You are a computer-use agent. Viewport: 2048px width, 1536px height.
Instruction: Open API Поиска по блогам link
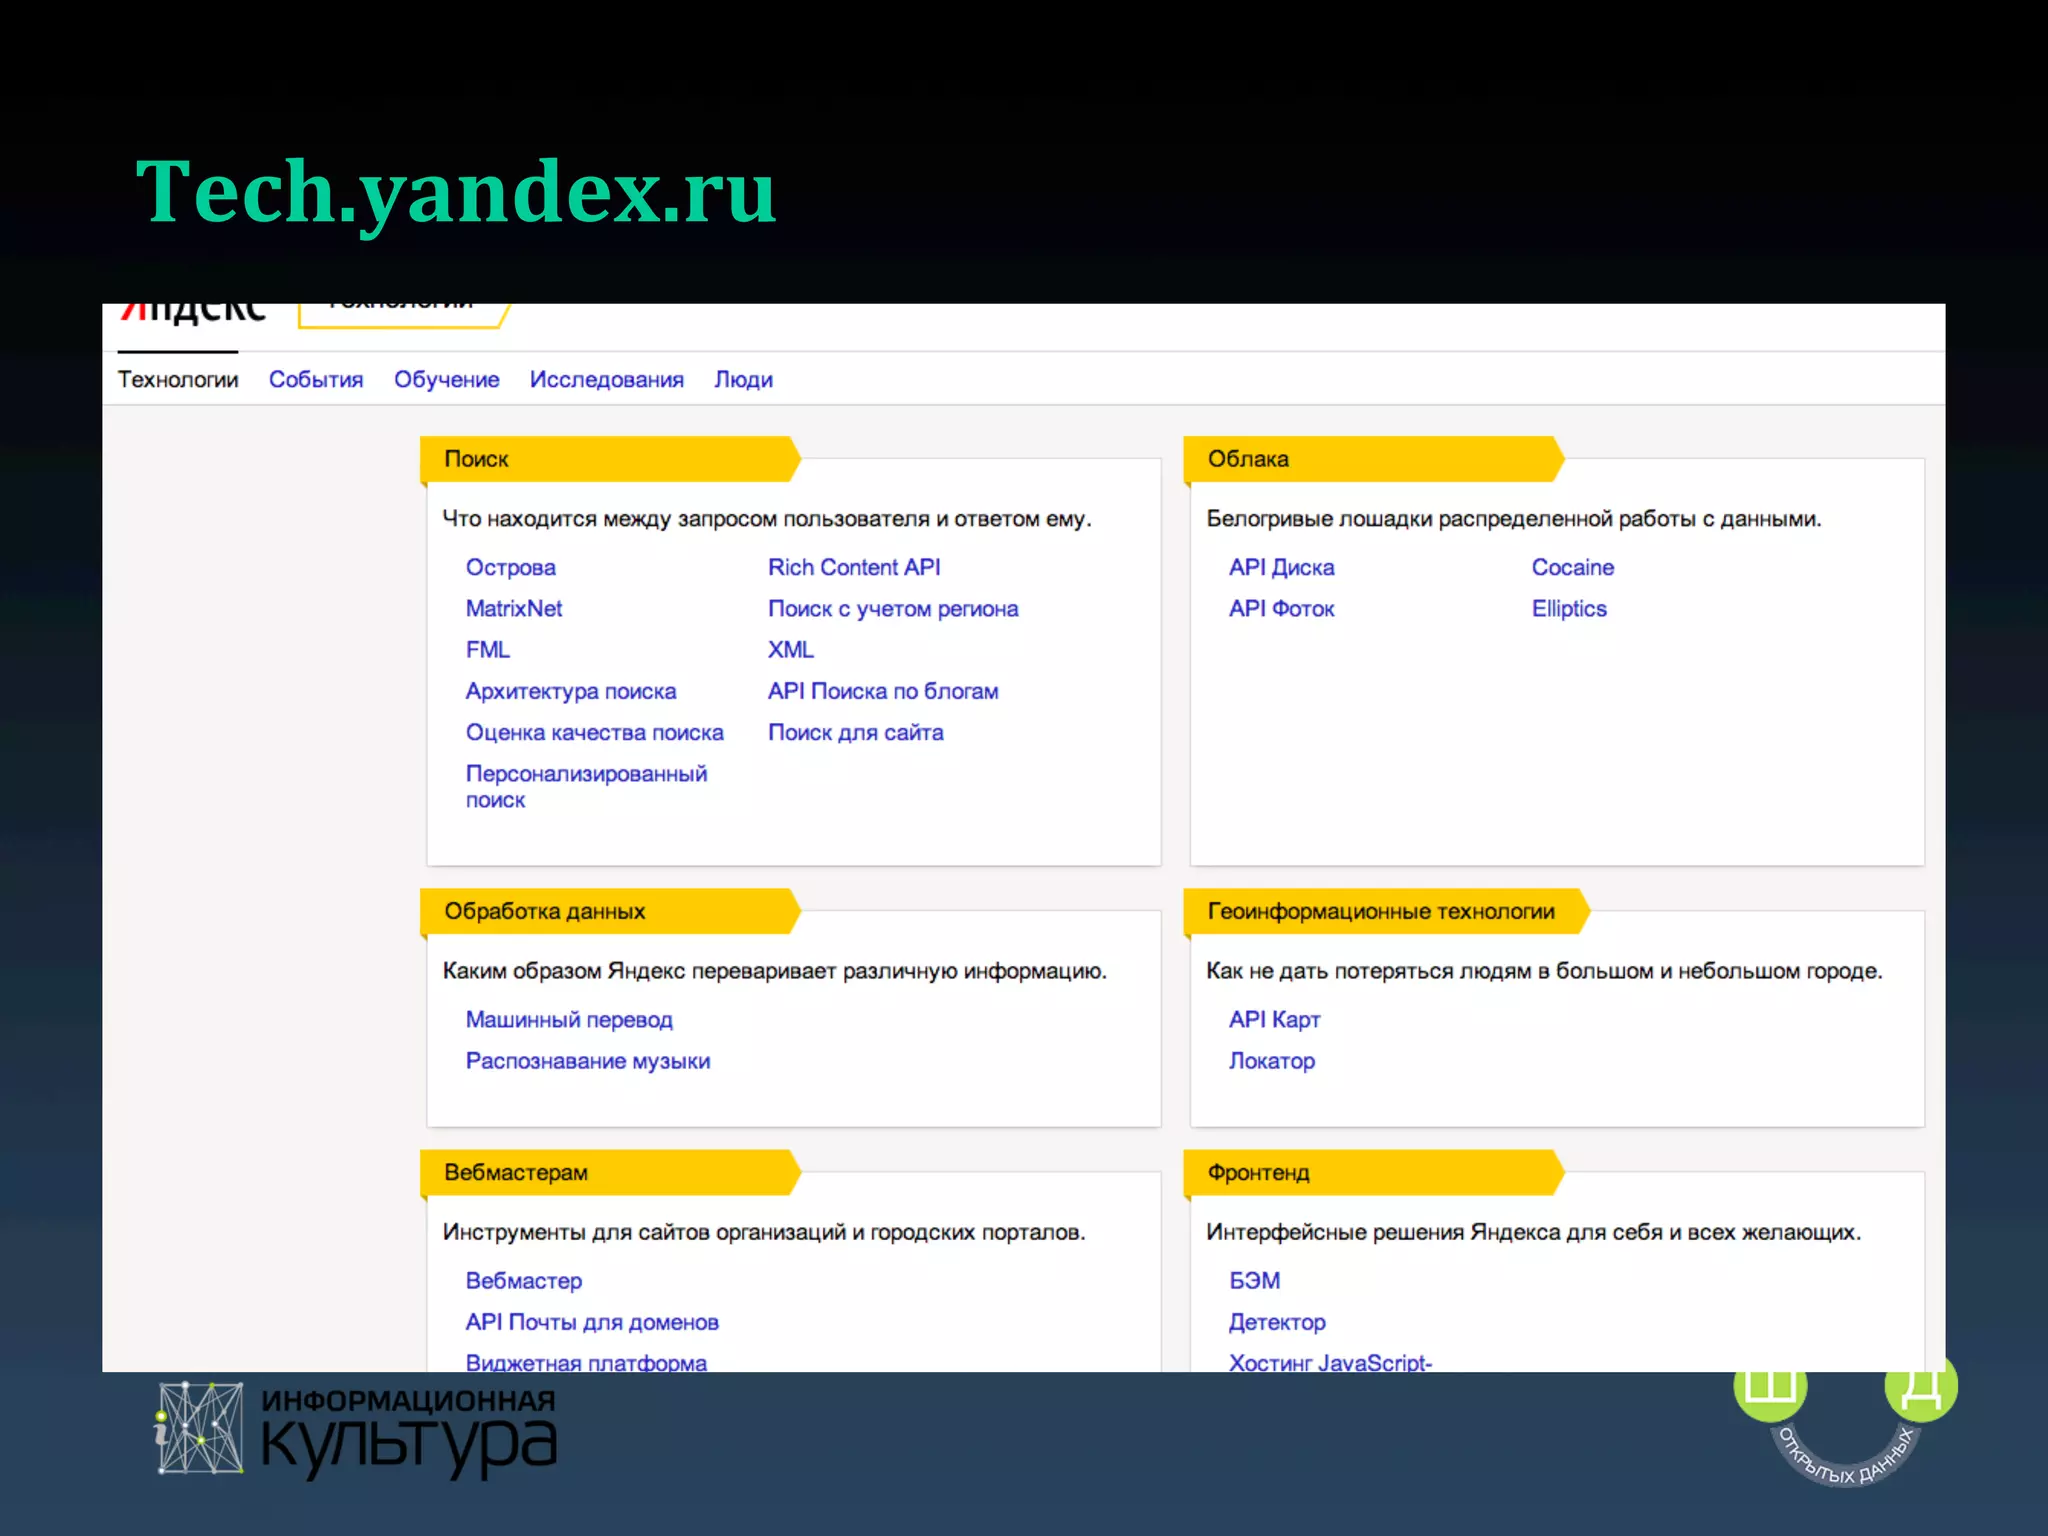[x=883, y=692]
